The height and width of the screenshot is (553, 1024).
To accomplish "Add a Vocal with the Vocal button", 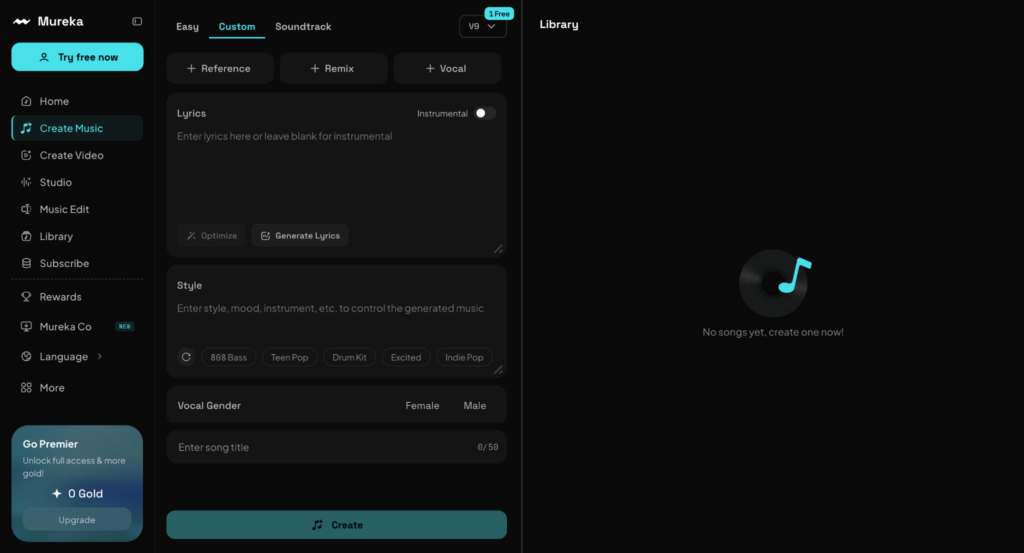I will (447, 69).
